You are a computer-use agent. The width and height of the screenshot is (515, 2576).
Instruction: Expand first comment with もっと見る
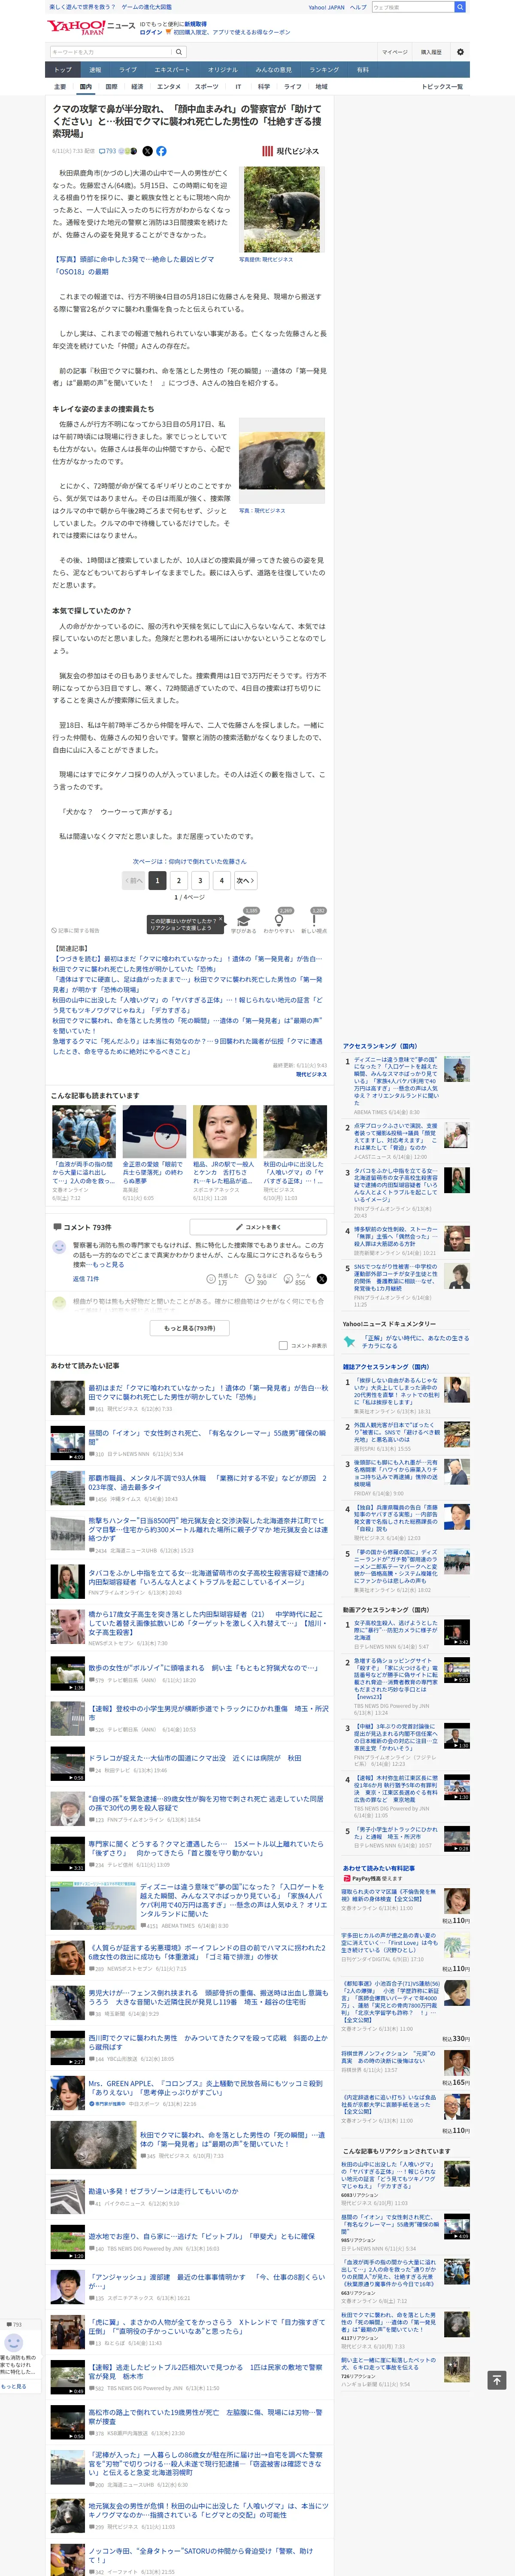[109, 1264]
